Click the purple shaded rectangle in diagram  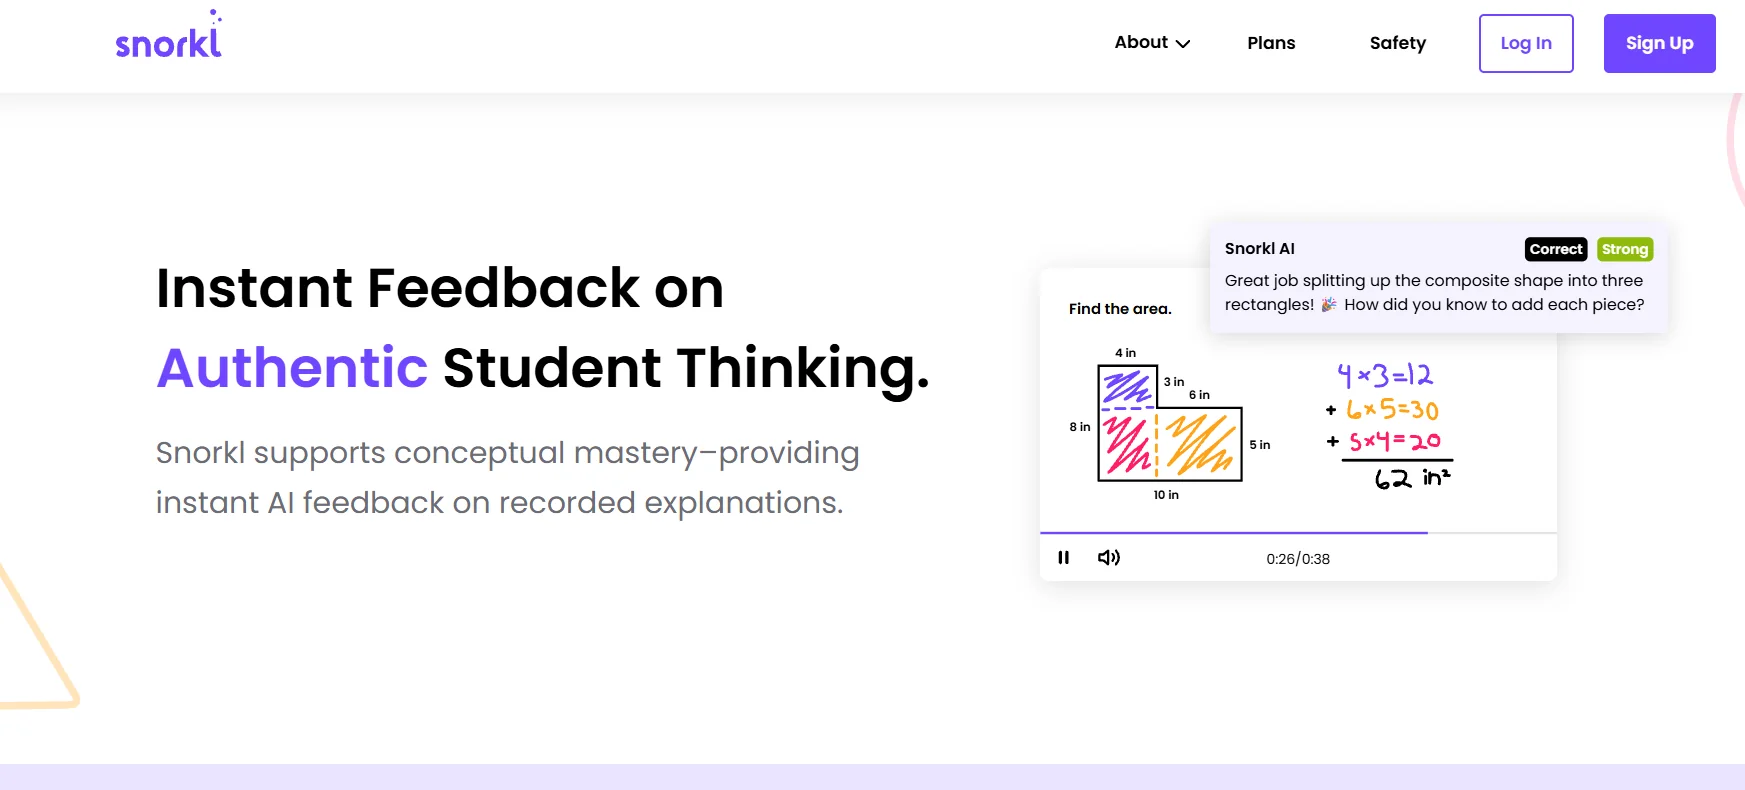(x=1126, y=386)
